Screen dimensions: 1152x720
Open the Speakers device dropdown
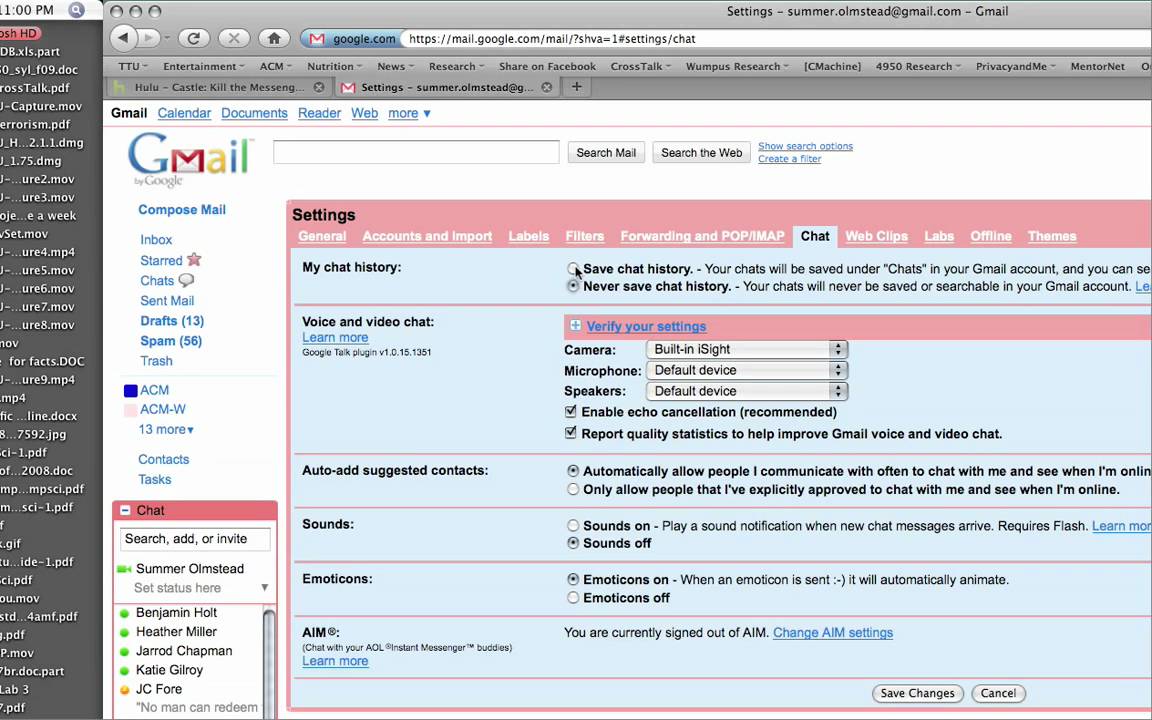tap(747, 391)
